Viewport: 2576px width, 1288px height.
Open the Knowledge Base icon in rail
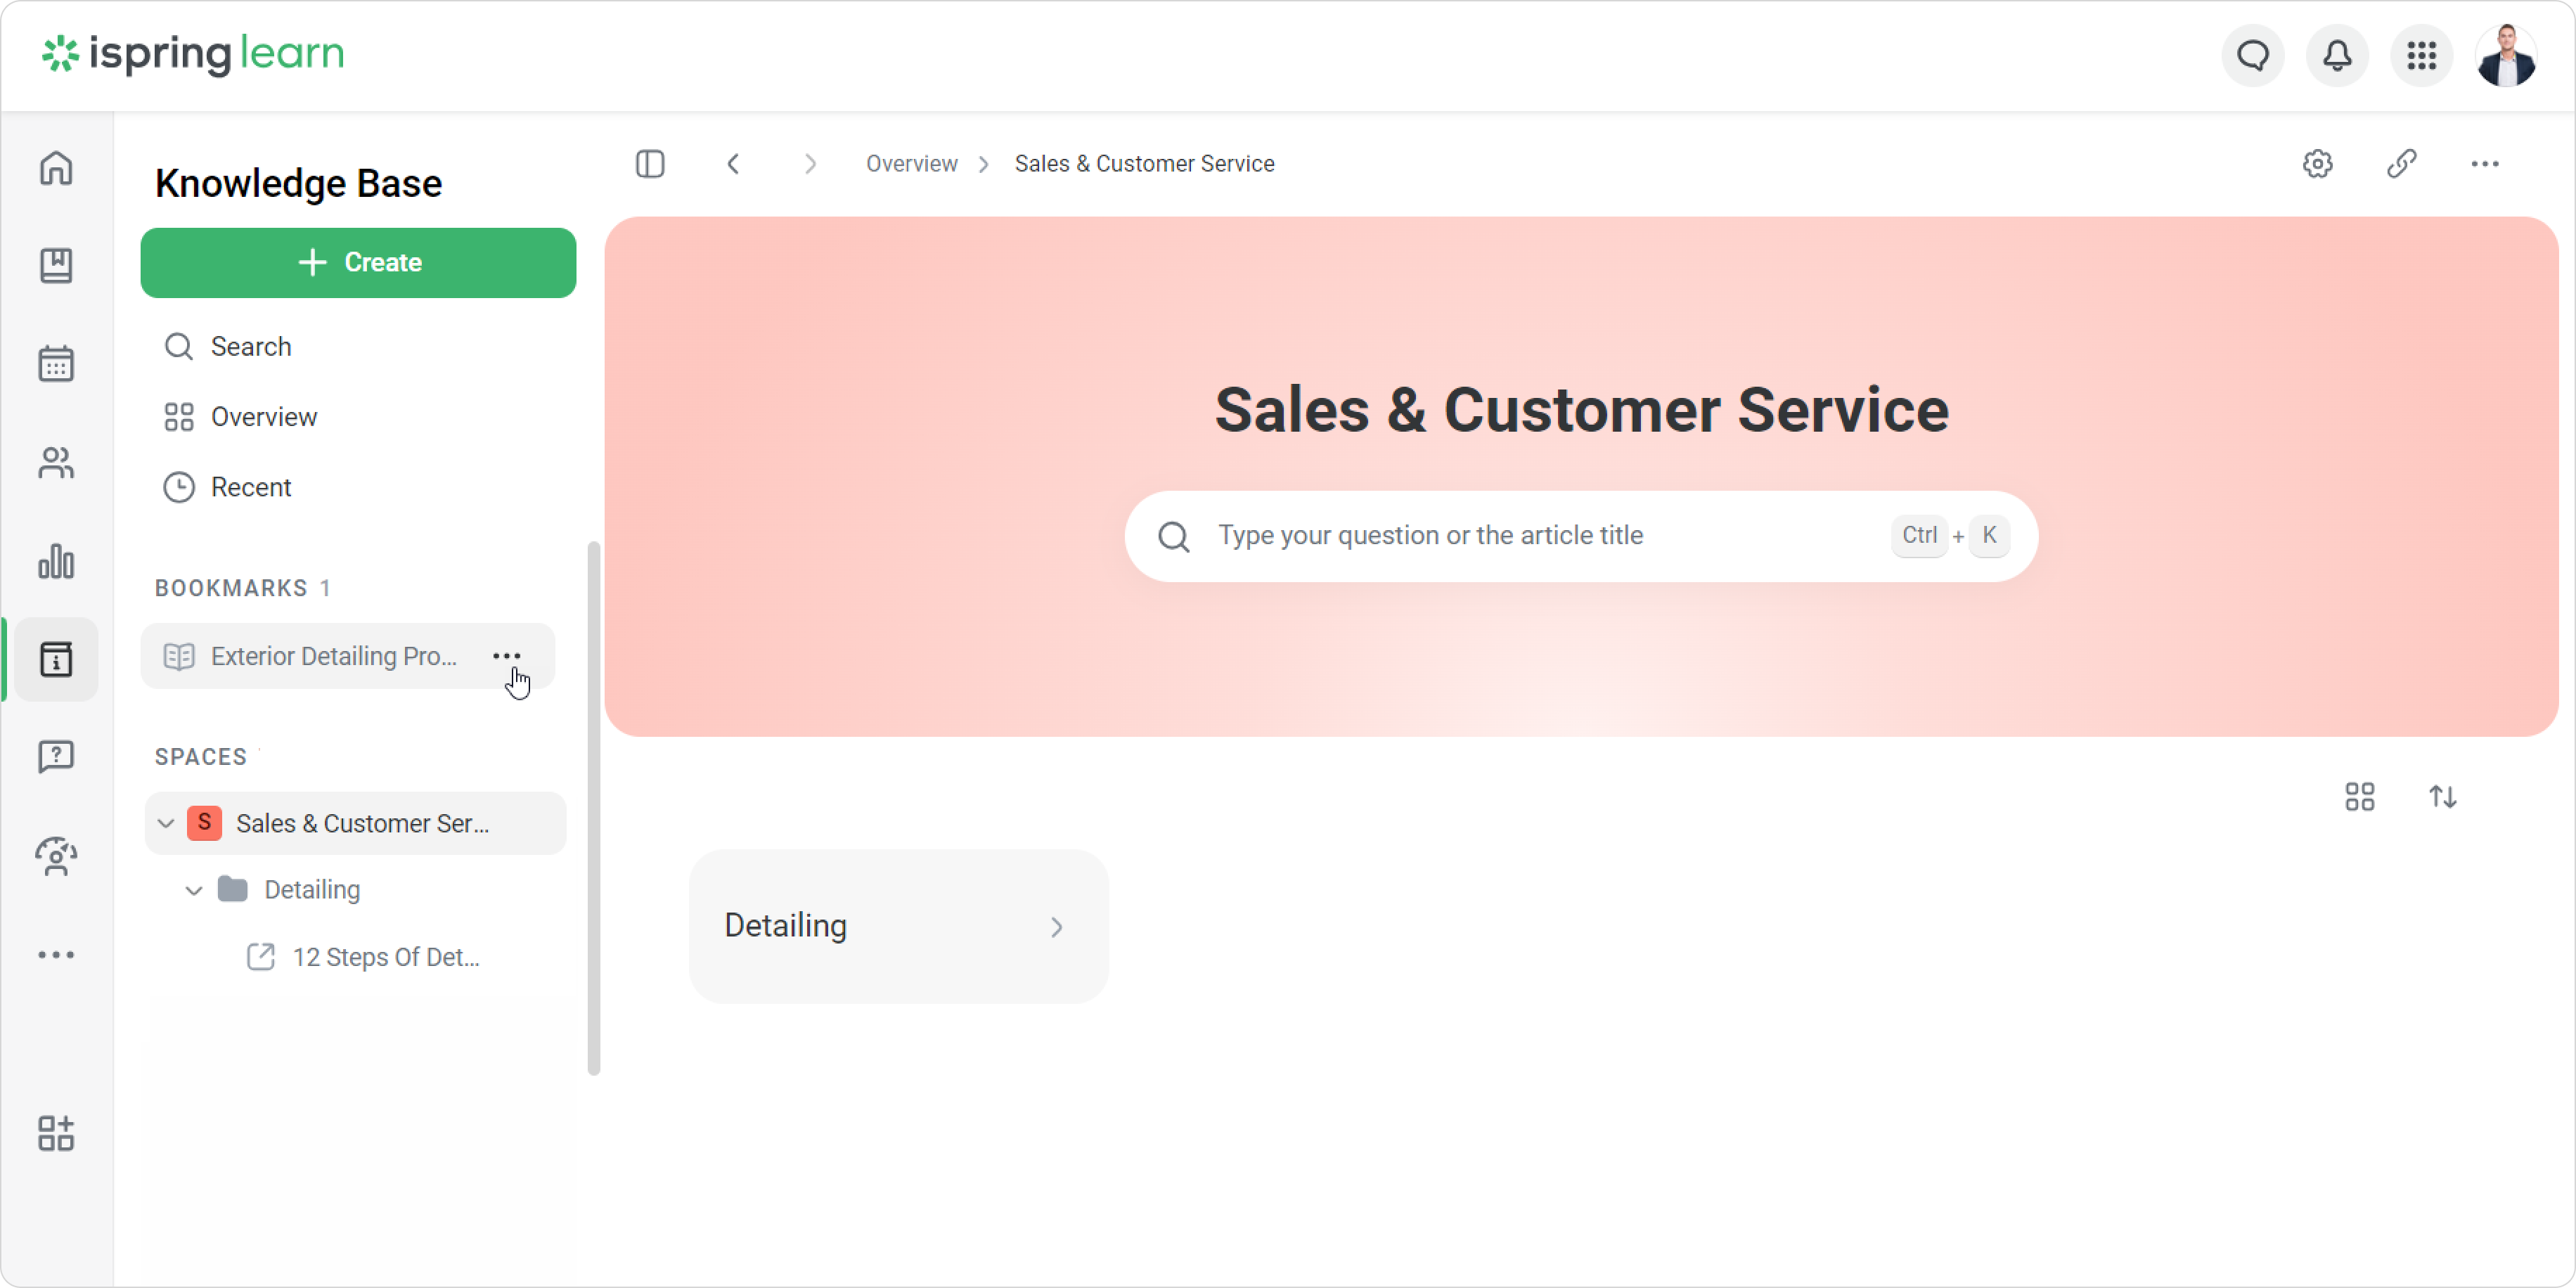tap(56, 659)
